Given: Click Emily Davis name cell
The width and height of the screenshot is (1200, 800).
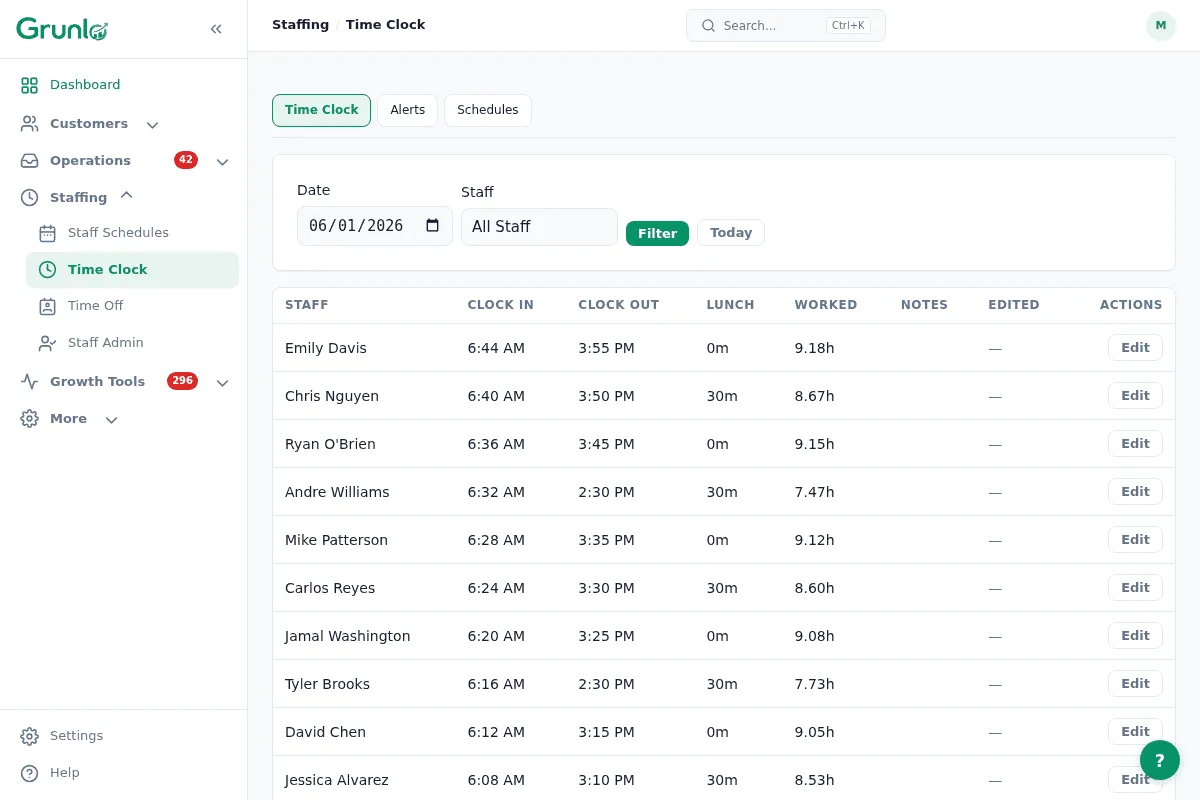Looking at the screenshot, I should point(326,348).
